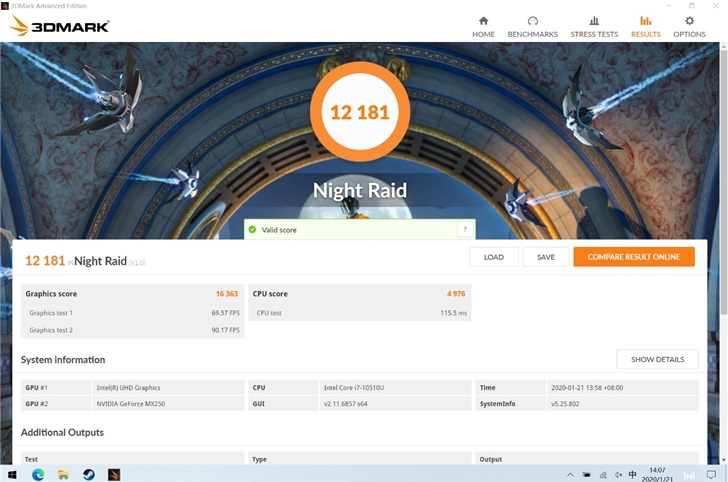Click the large 12 181 score circle
Viewport: 728px width, 482px height.
pos(360,112)
